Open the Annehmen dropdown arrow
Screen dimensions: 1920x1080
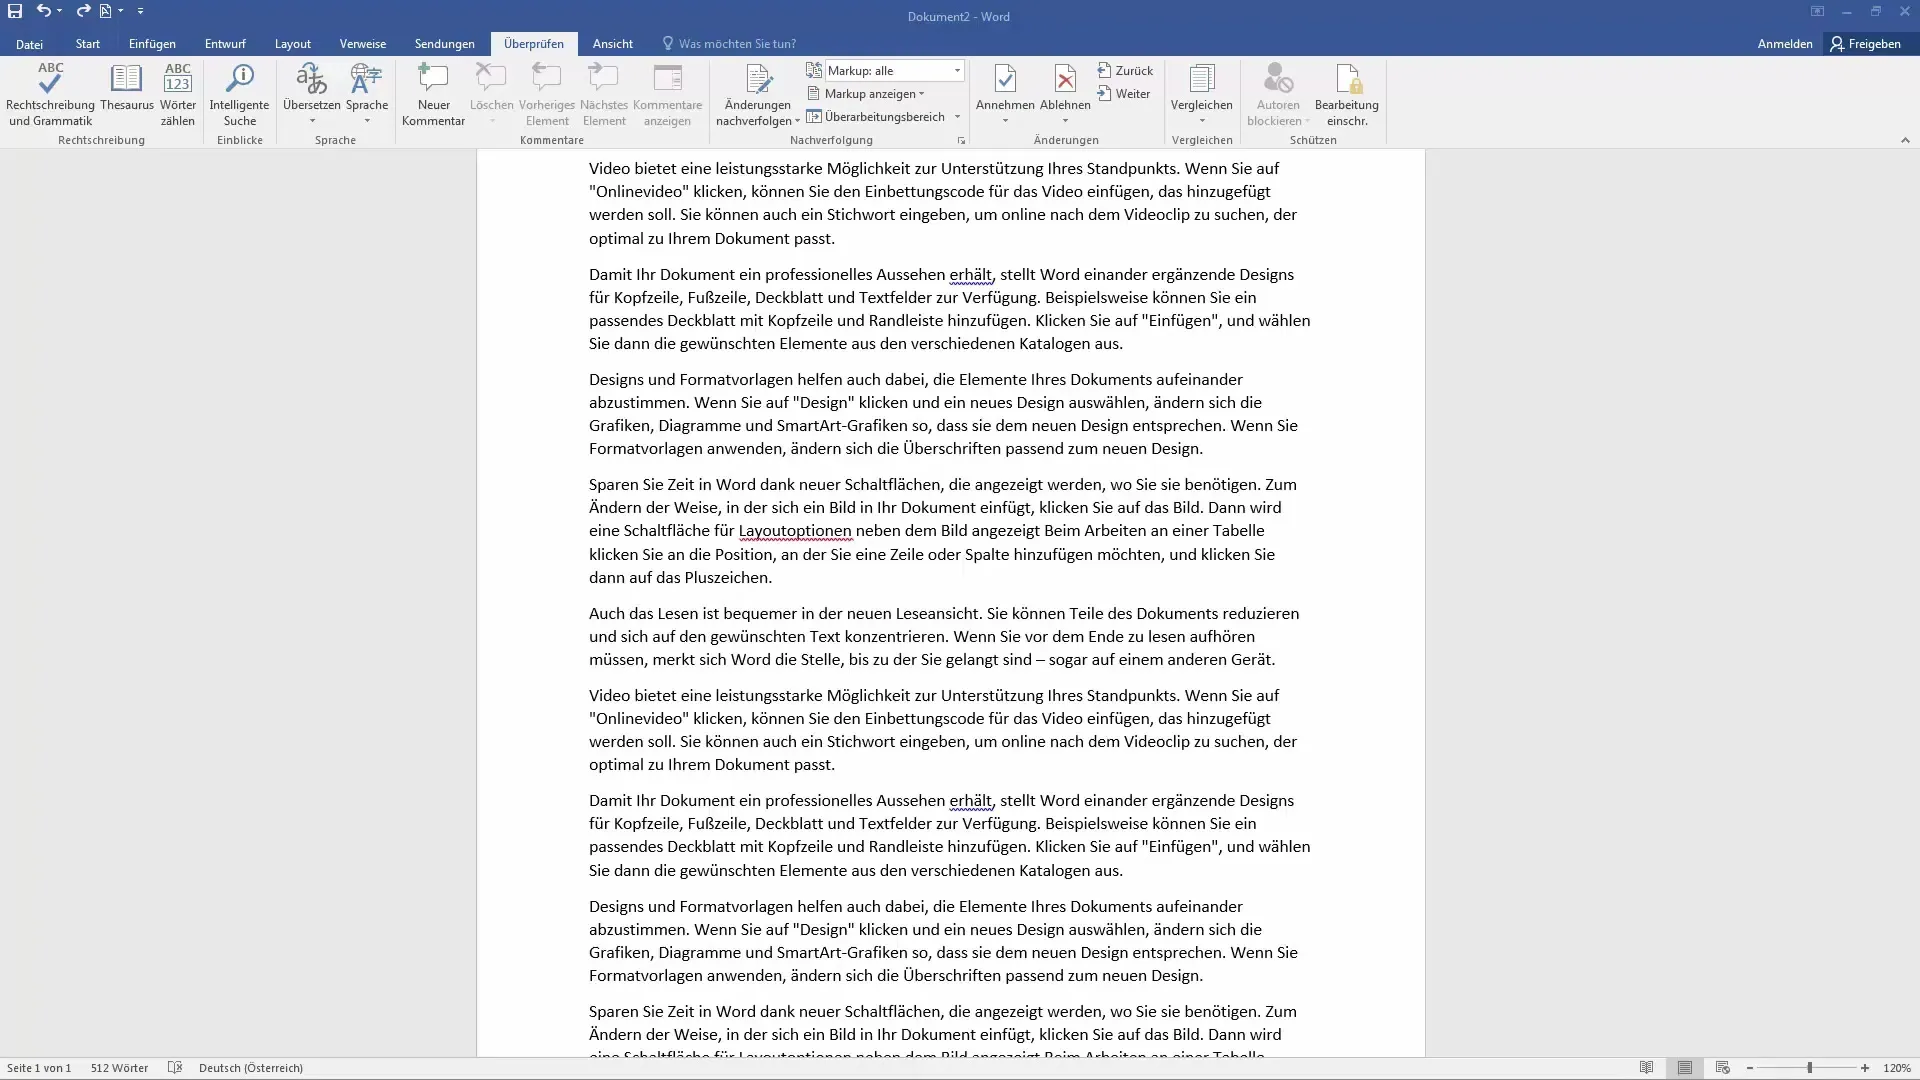(1005, 122)
